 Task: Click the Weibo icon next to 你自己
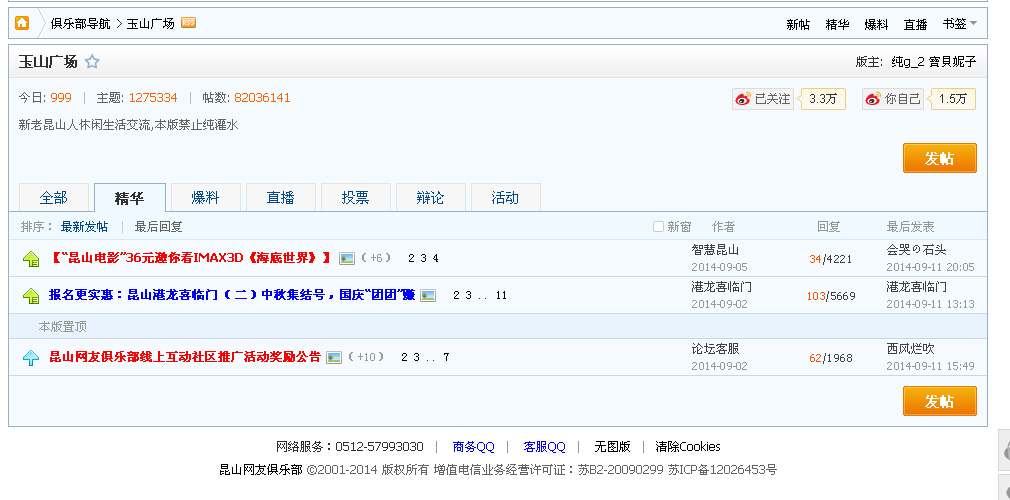click(873, 99)
